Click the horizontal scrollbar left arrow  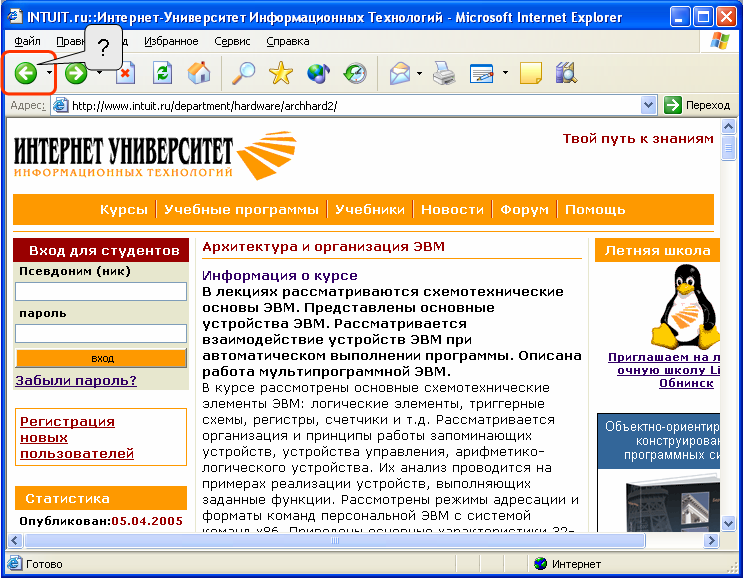(x=15, y=540)
